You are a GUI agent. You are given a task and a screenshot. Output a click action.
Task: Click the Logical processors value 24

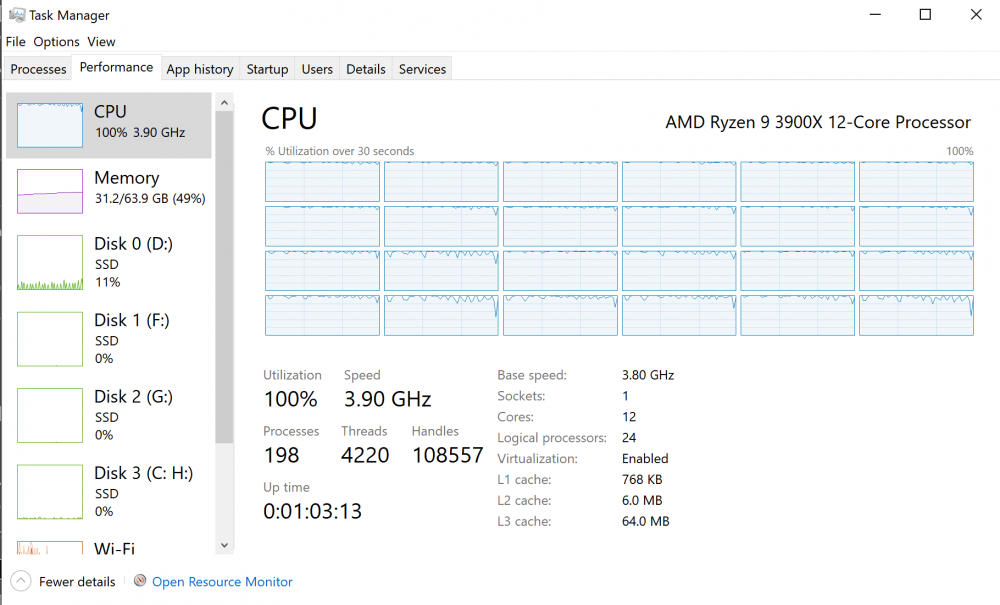(x=629, y=437)
